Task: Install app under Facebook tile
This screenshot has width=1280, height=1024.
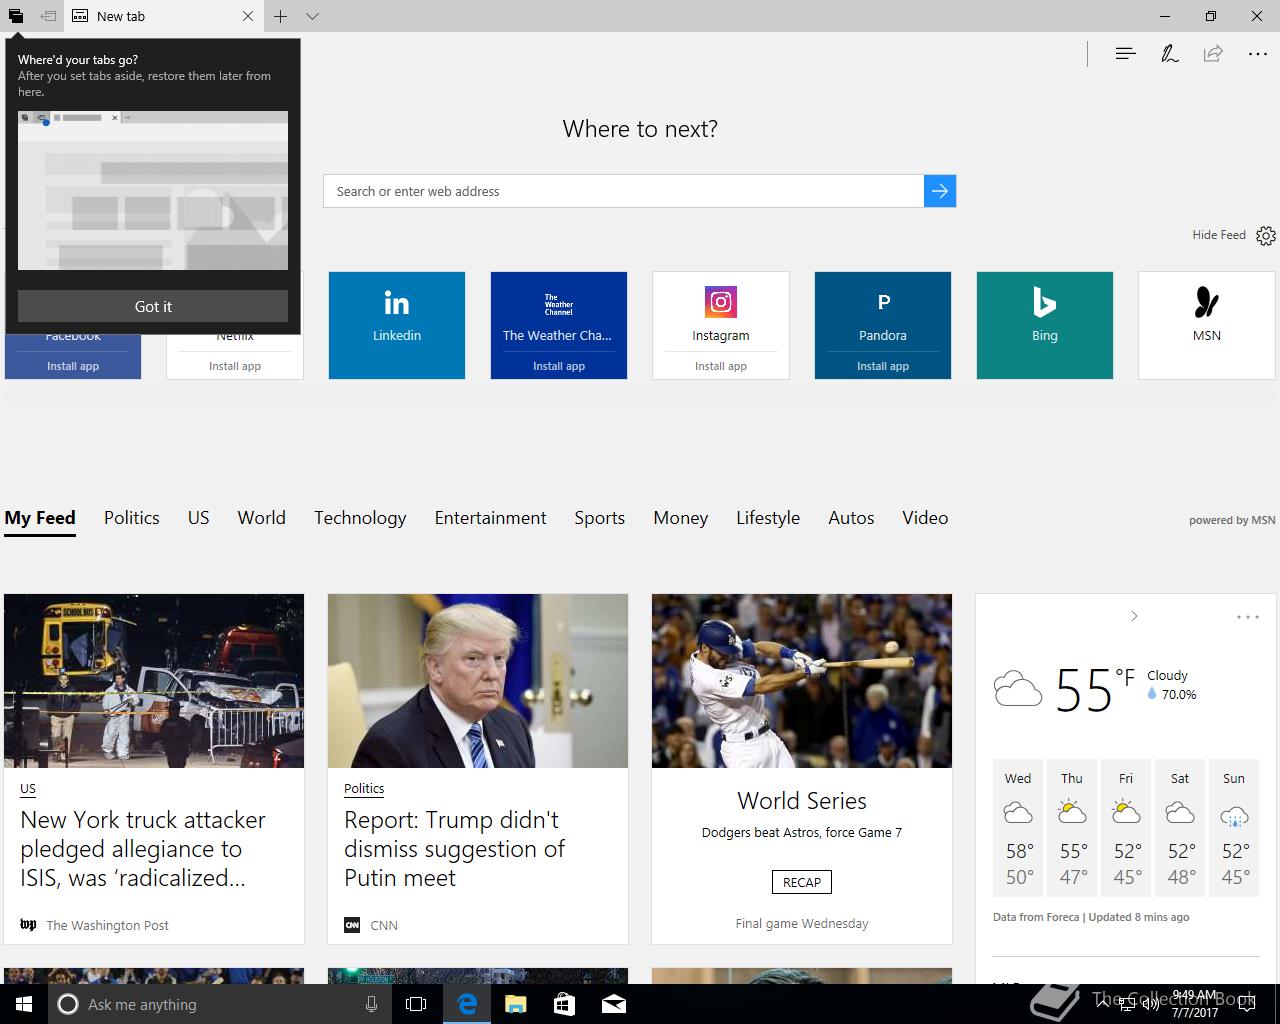Action: (x=73, y=366)
